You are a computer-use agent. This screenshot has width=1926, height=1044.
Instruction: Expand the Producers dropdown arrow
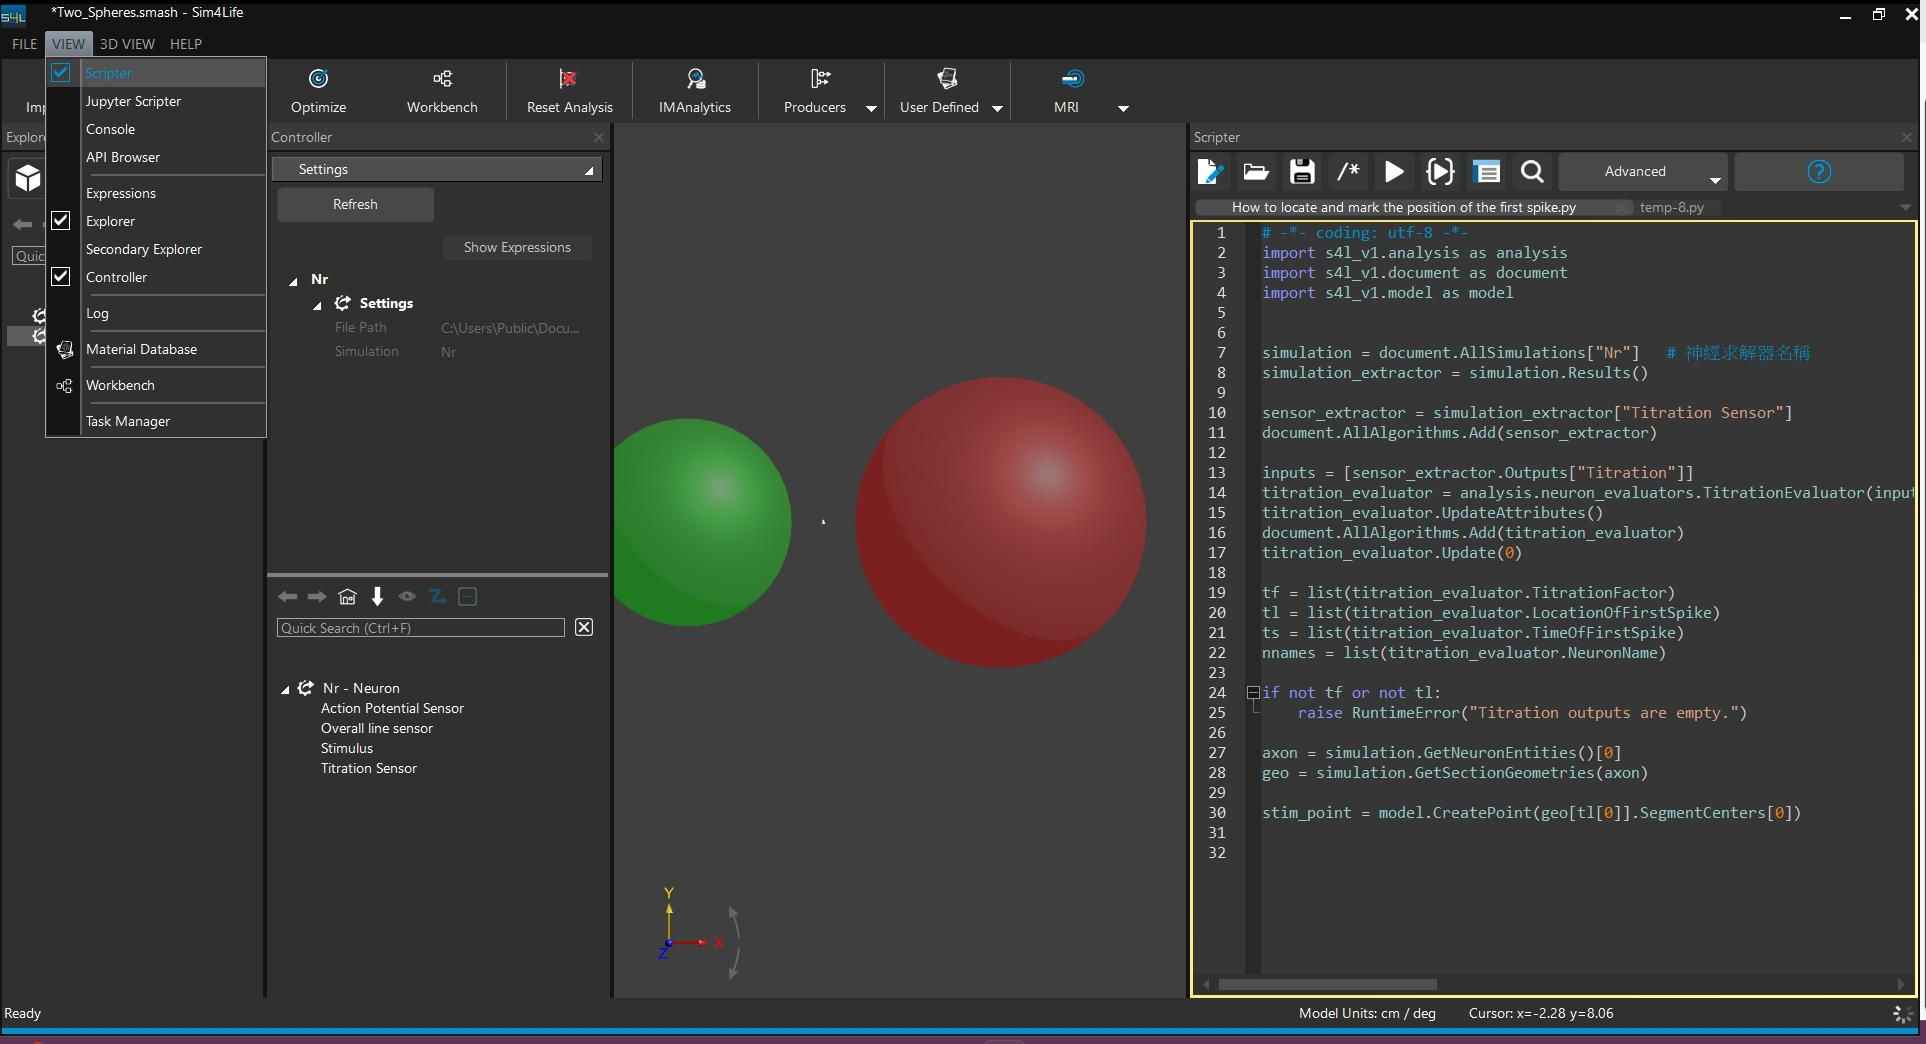(871, 108)
